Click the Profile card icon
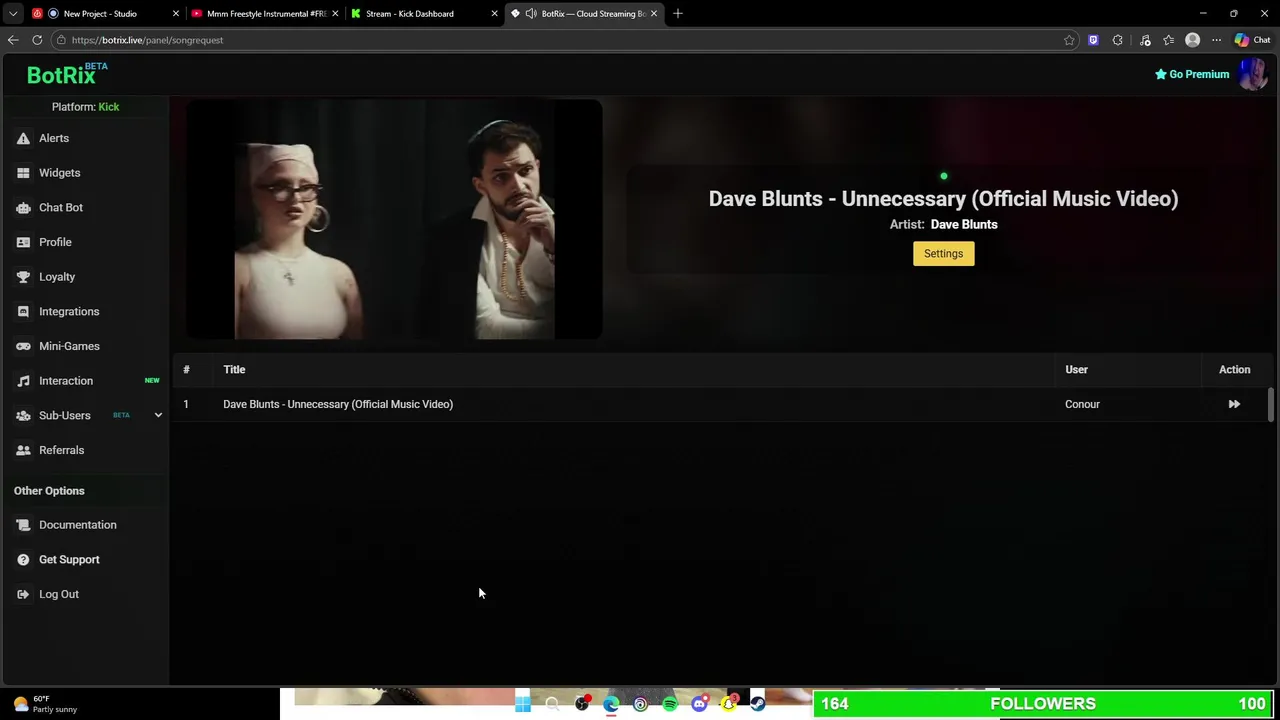Viewport: 1280px width, 720px height. coord(23,242)
